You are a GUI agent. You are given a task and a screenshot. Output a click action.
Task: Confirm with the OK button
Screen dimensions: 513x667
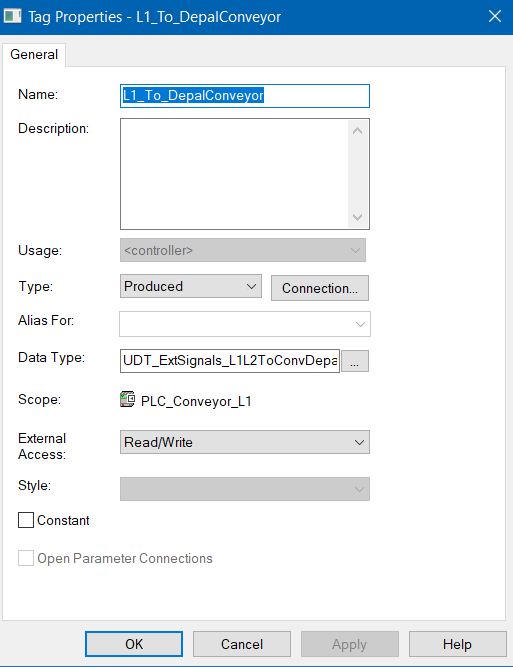pos(134,644)
